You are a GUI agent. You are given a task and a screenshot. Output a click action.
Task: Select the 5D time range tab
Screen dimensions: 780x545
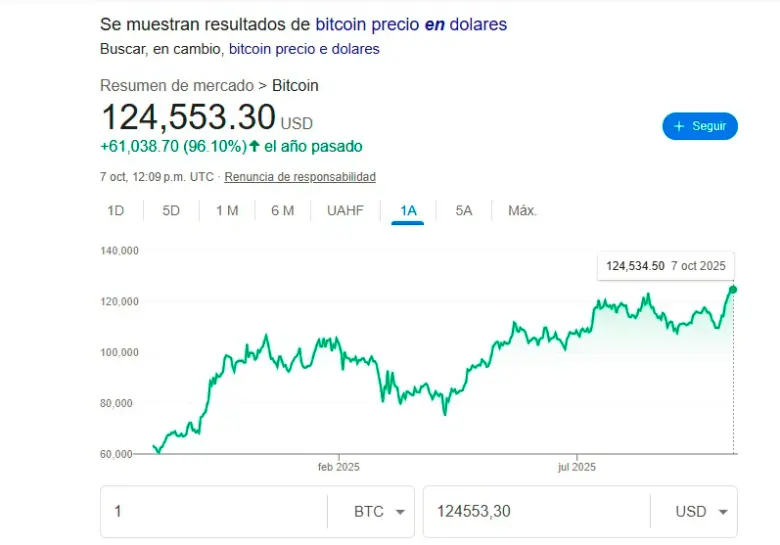pos(171,211)
